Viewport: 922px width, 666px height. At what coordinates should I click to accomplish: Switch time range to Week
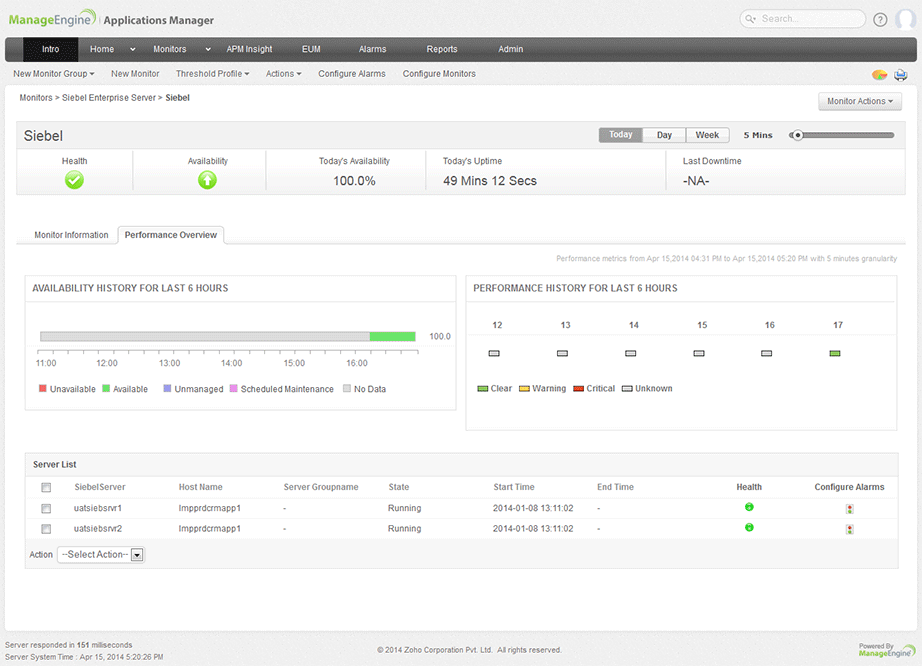pyautogui.click(x=707, y=135)
